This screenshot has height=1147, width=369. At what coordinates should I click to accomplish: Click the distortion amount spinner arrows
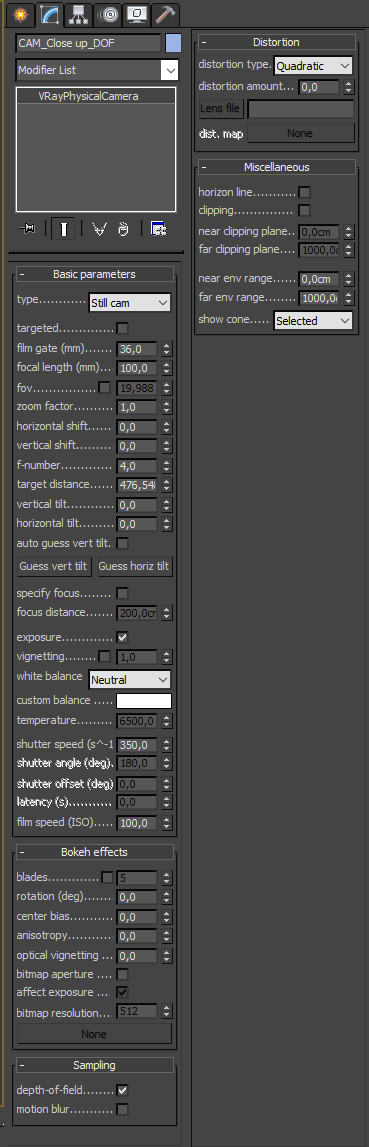click(x=348, y=87)
